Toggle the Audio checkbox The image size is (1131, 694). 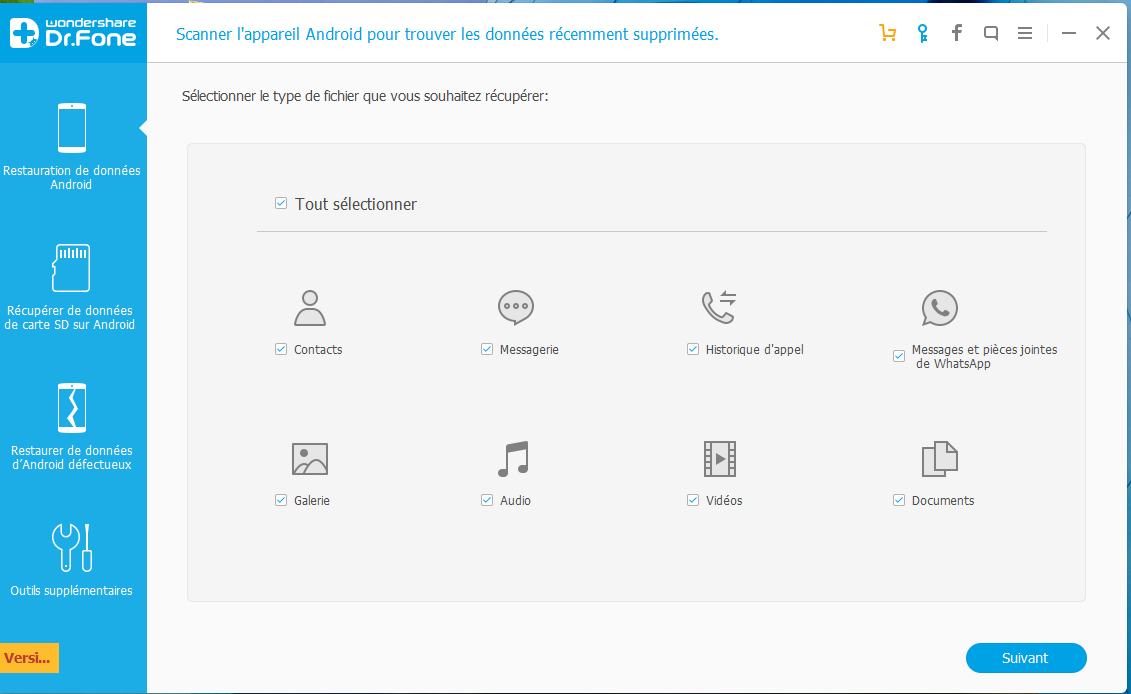click(x=487, y=500)
